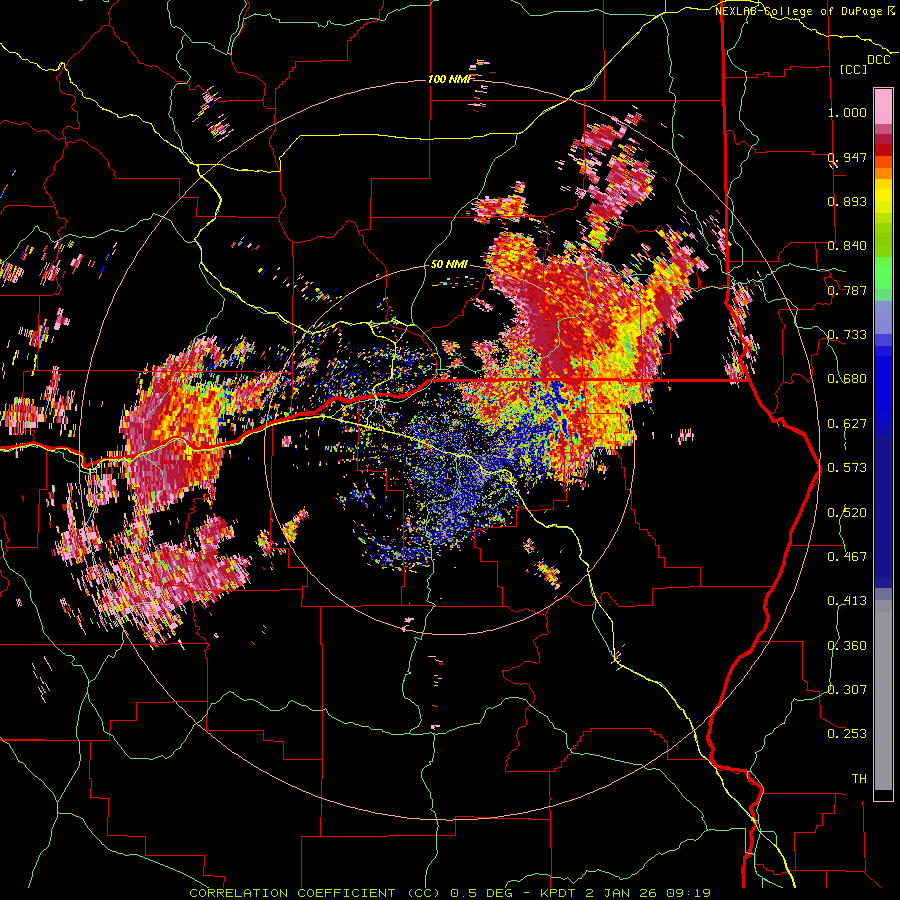Select the 0.680 scale value
The image size is (900, 900).
point(847,379)
